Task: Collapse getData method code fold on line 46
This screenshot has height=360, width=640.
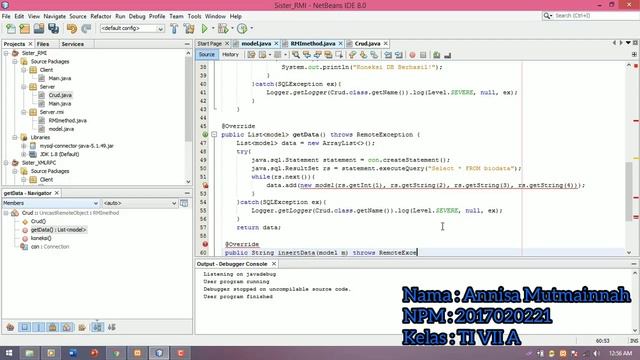Action: 214,134
